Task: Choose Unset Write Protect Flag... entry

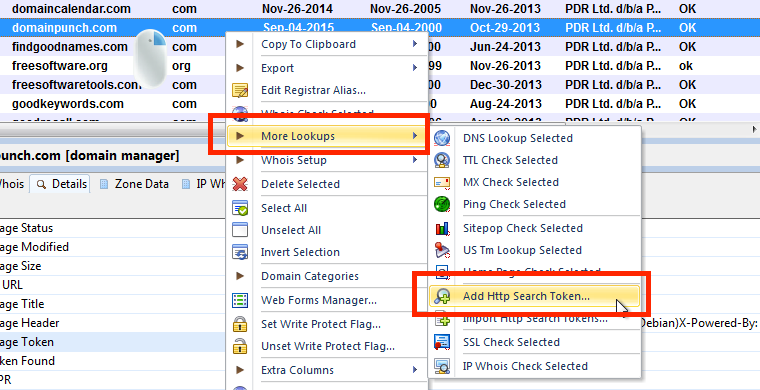Action: 327,346
